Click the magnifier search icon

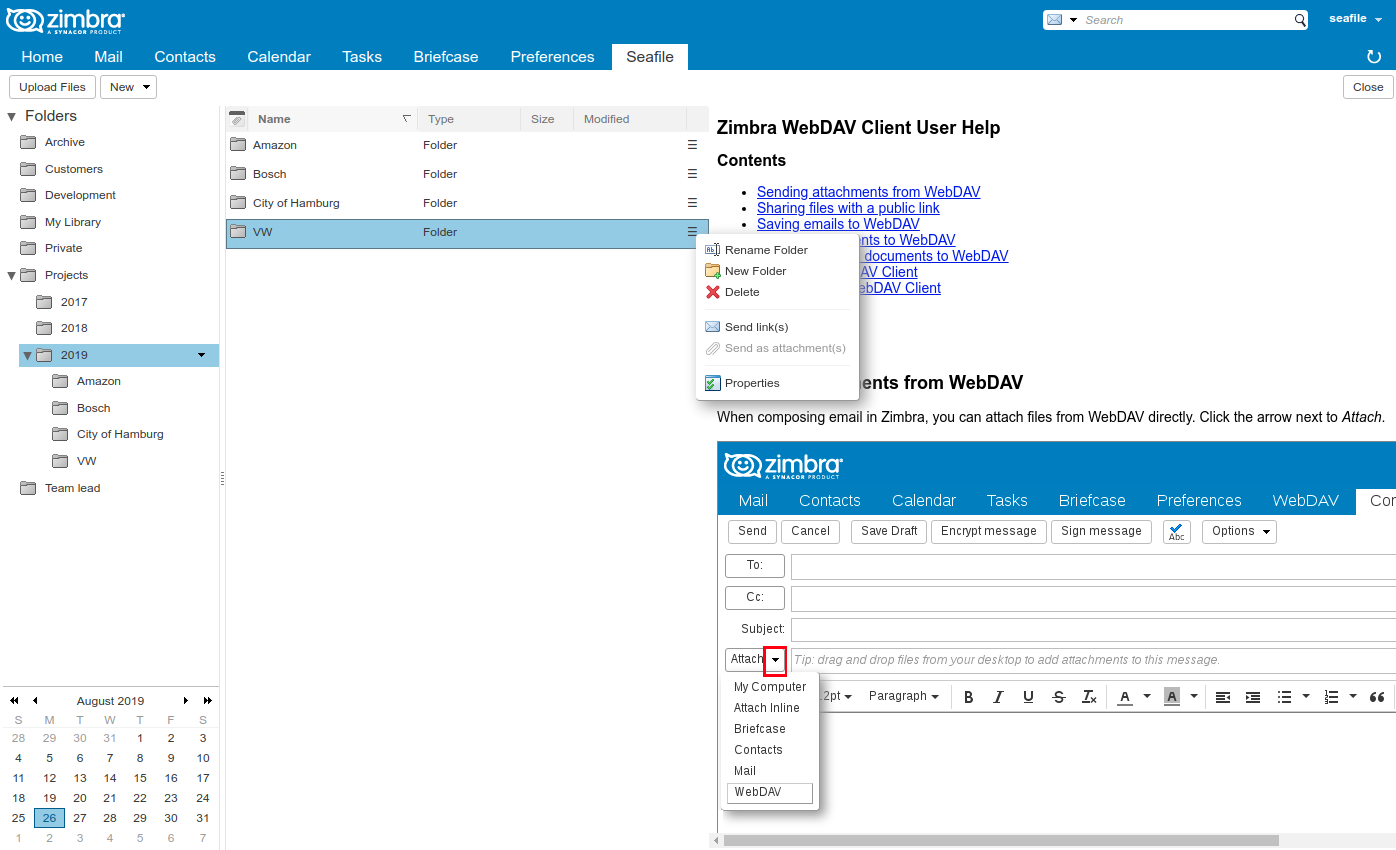[1300, 20]
